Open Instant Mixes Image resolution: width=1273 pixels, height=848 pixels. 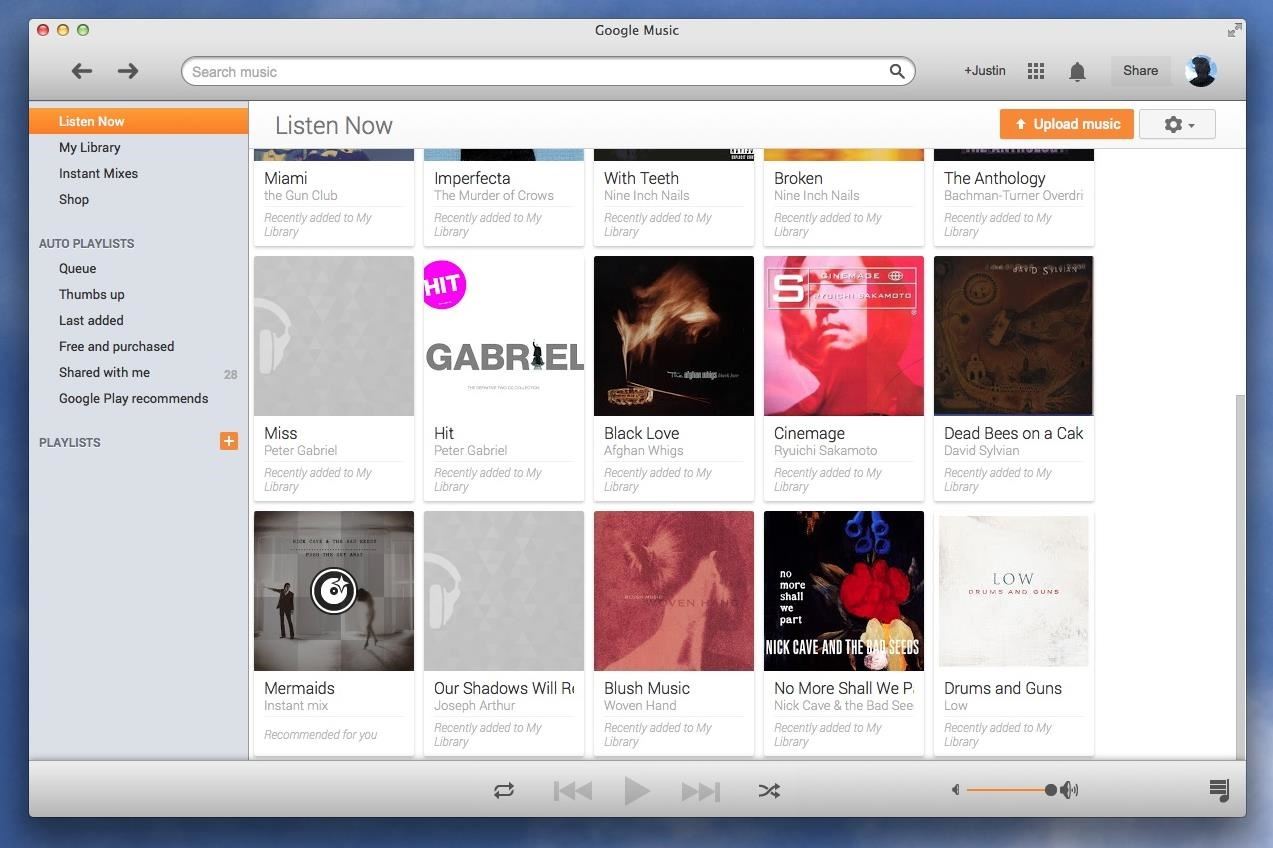pos(98,173)
